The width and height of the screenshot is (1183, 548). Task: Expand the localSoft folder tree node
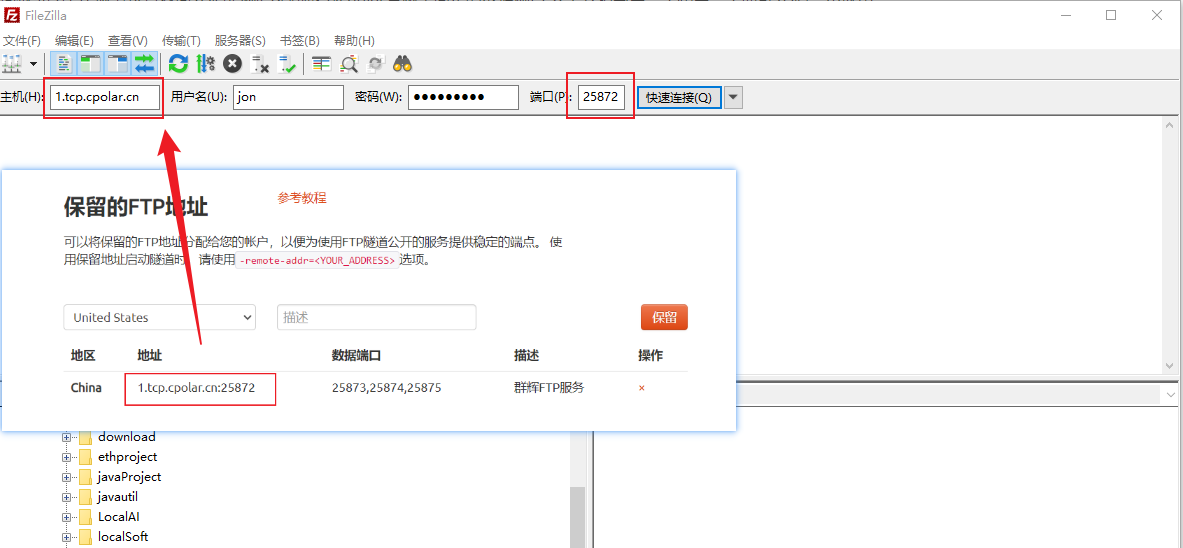(x=66, y=537)
